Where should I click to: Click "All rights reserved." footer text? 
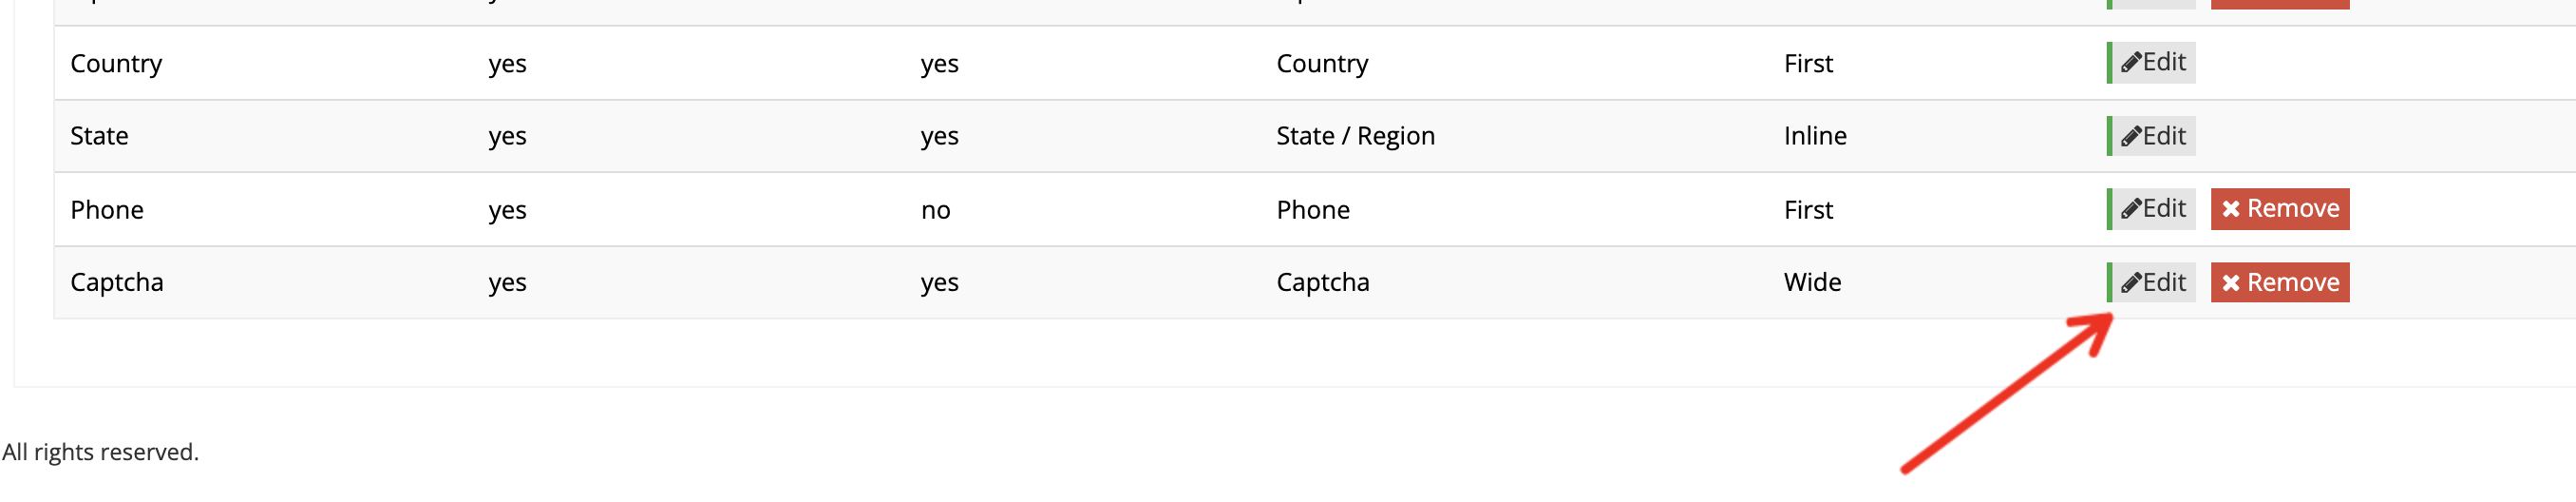[100, 452]
